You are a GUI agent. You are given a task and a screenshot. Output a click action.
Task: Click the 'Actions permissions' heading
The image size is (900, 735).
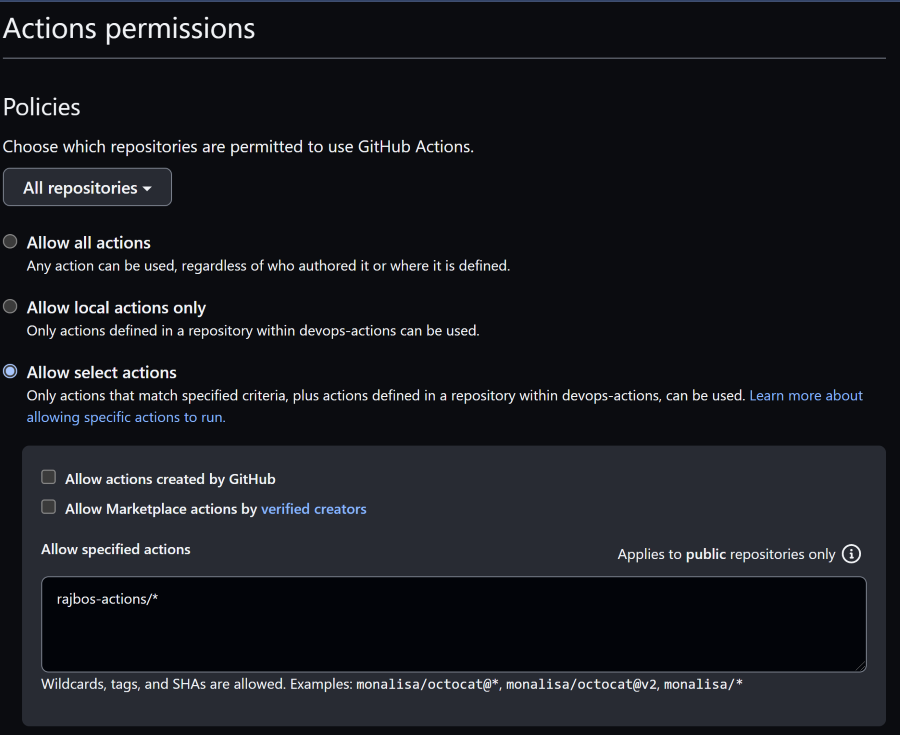pos(129,28)
